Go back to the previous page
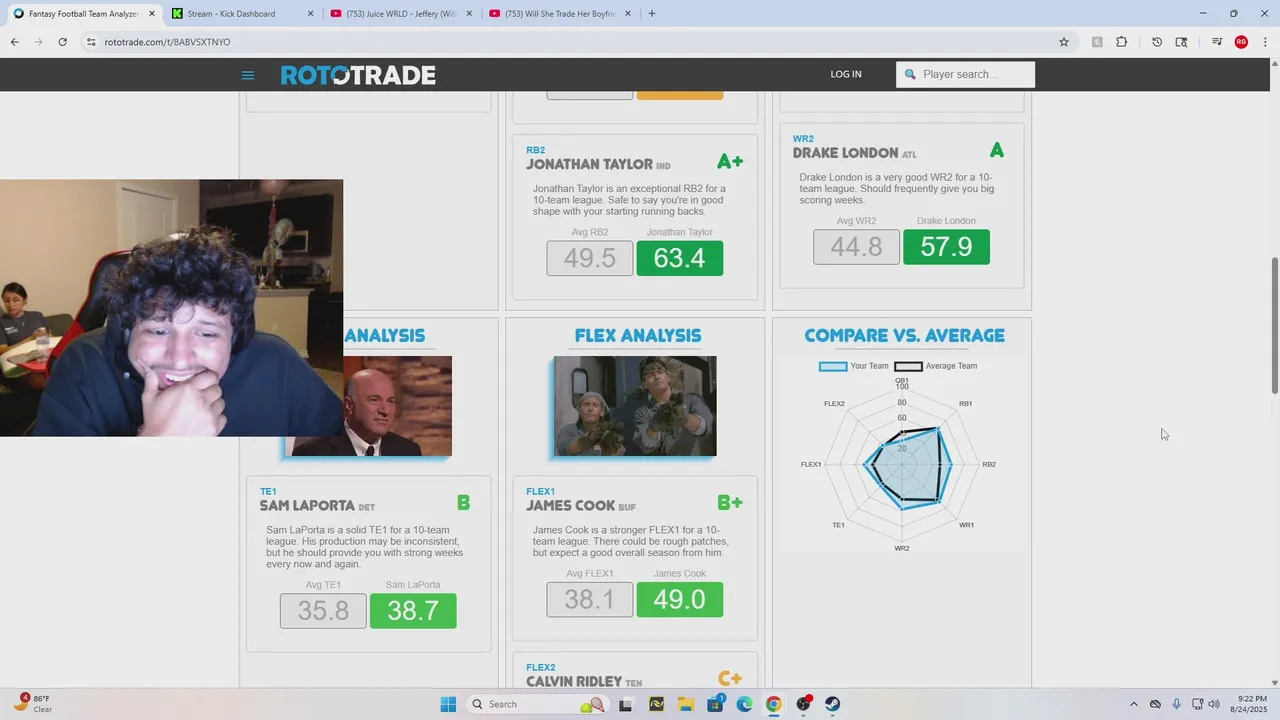1280x720 pixels. click(x=15, y=42)
